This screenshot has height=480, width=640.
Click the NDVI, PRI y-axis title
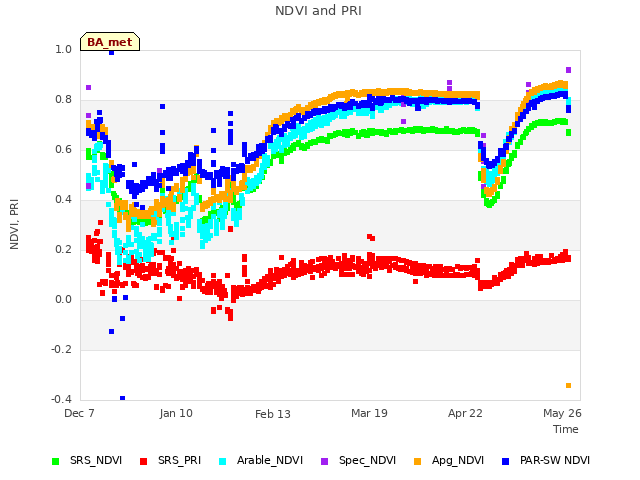[x=14, y=224]
